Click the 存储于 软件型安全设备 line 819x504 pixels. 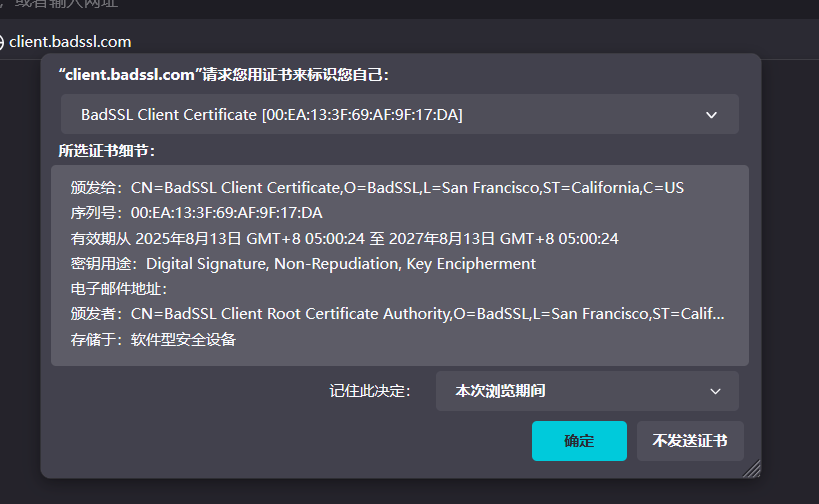pyautogui.click(x=153, y=339)
